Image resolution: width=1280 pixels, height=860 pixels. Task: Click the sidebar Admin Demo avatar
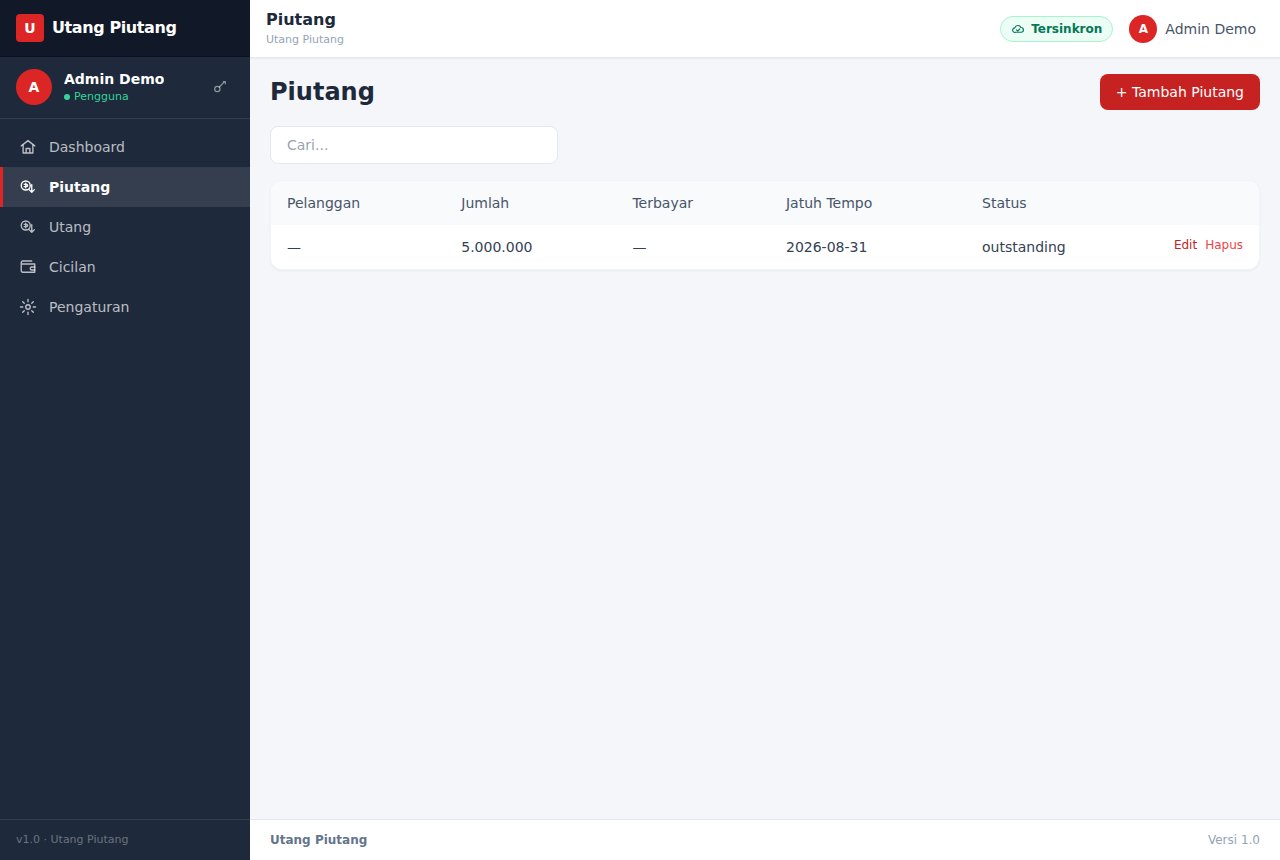tap(34, 87)
